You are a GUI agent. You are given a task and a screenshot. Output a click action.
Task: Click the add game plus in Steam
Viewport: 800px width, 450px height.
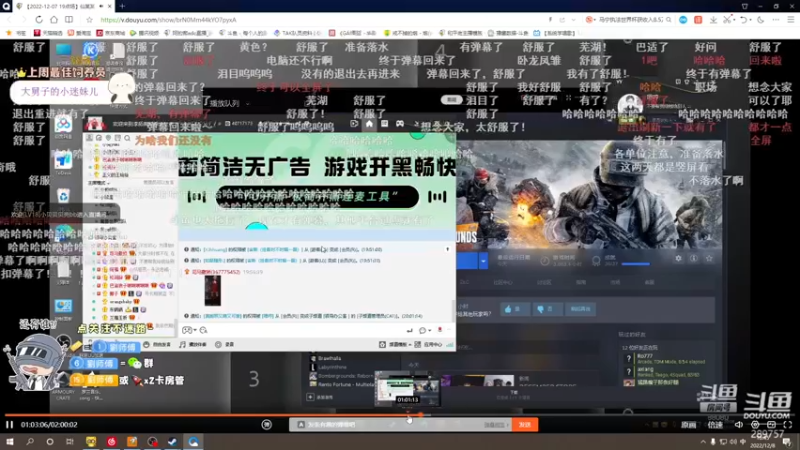(x=310, y=396)
